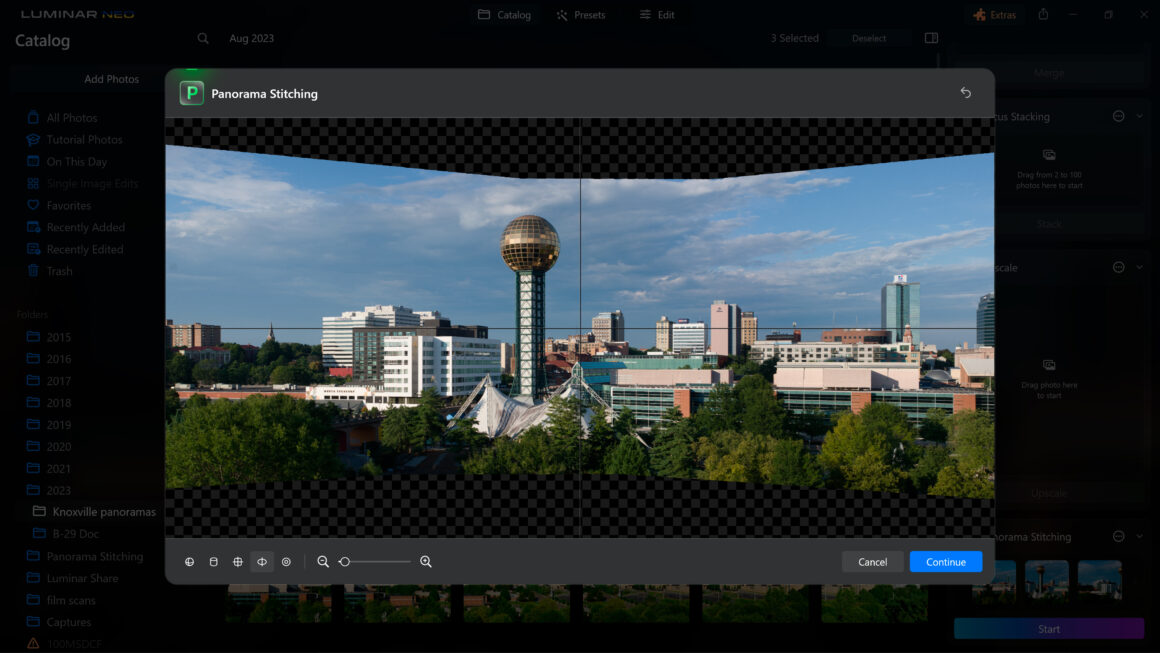This screenshot has width=1160, height=653.
Task: Click the zoom slider handle
Action: click(345, 562)
